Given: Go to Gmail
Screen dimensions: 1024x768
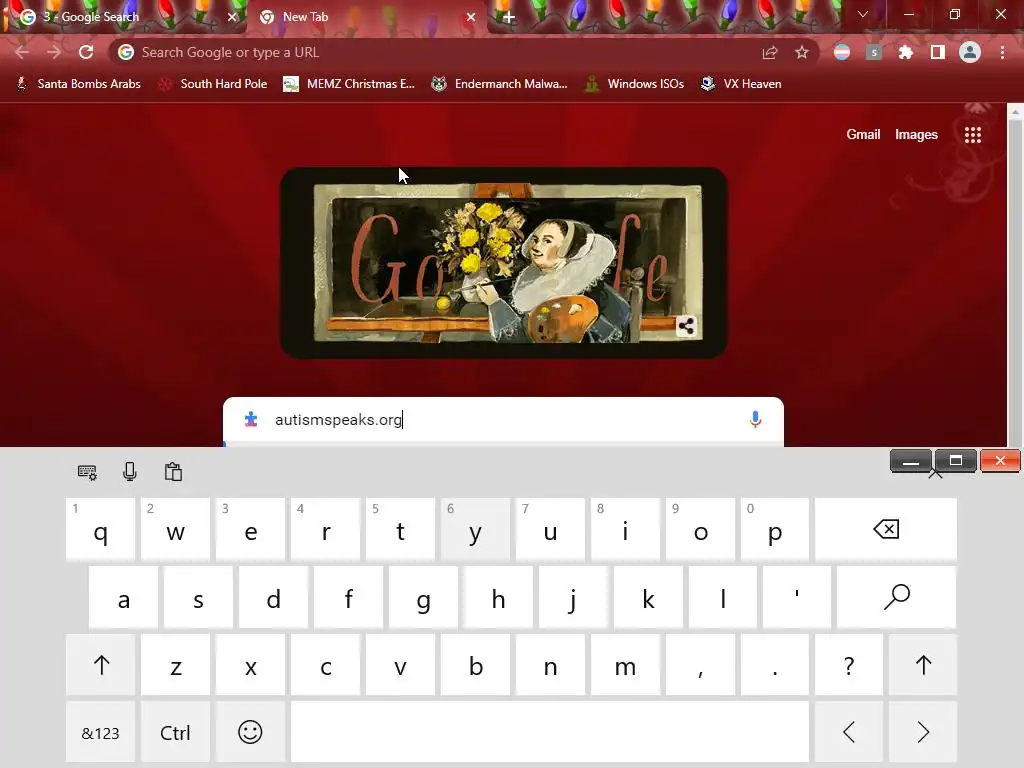Looking at the screenshot, I should pyautogui.click(x=863, y=135).
